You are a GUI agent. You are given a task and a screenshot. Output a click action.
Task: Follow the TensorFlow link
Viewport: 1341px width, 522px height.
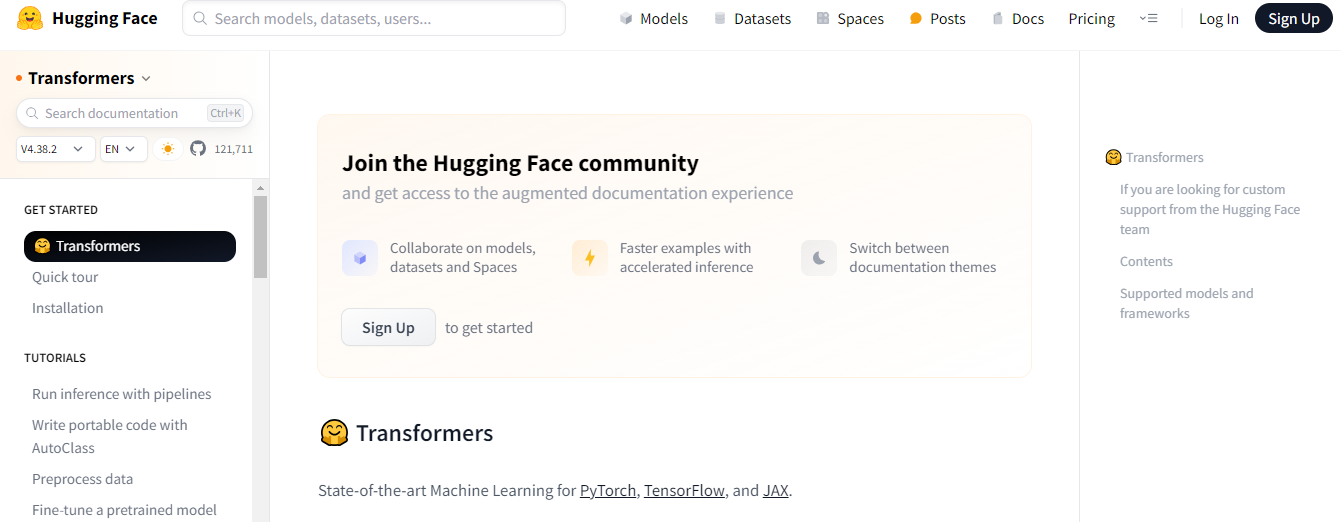click(x=684, y=491)
